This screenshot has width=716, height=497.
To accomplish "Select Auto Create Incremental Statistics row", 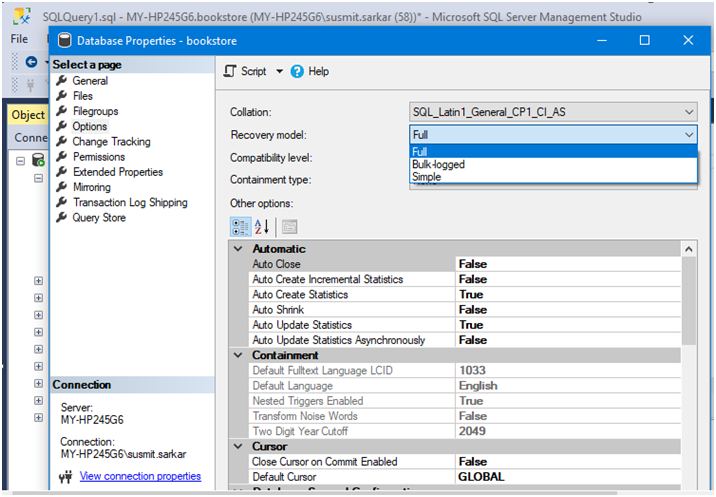I will coord(464,279).
